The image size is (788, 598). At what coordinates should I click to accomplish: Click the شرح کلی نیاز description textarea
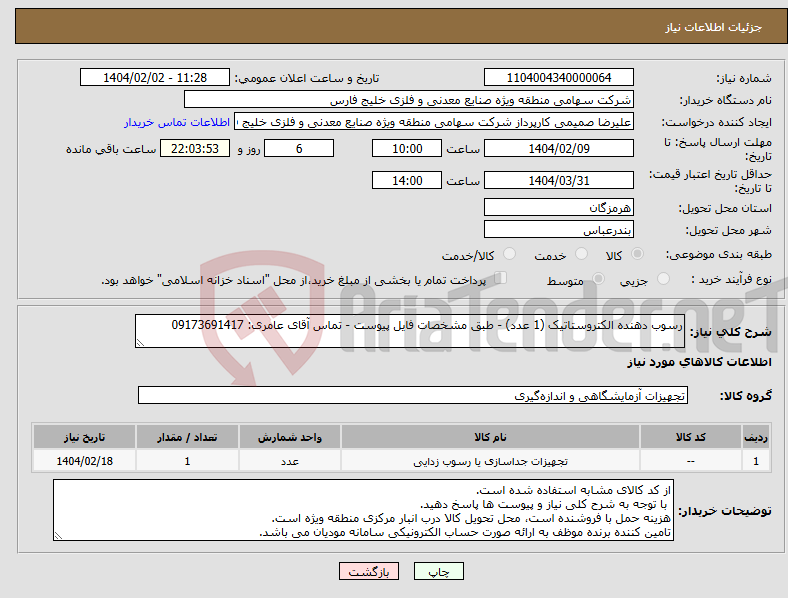point(410,331)
